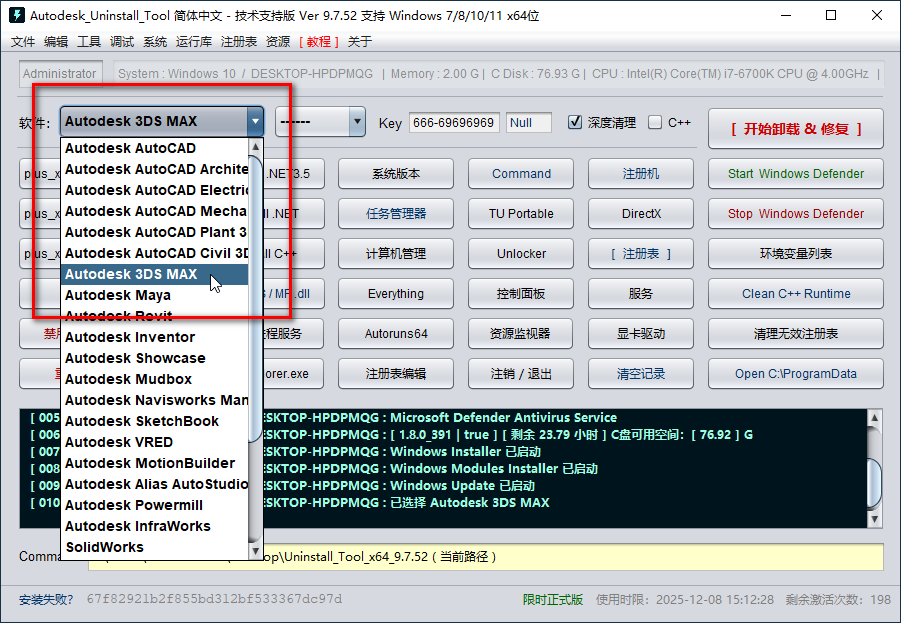901x623 pixels.
Task: Open 任务管理器
Action: point(396,214)
